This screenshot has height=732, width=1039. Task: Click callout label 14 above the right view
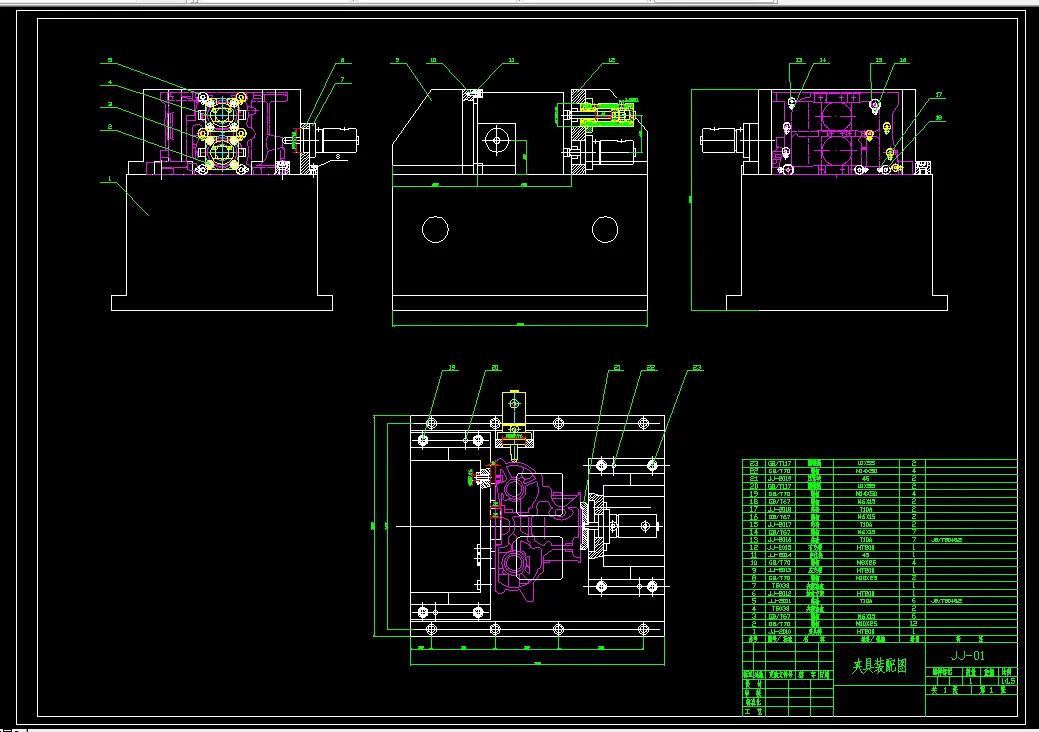(822, 60)
